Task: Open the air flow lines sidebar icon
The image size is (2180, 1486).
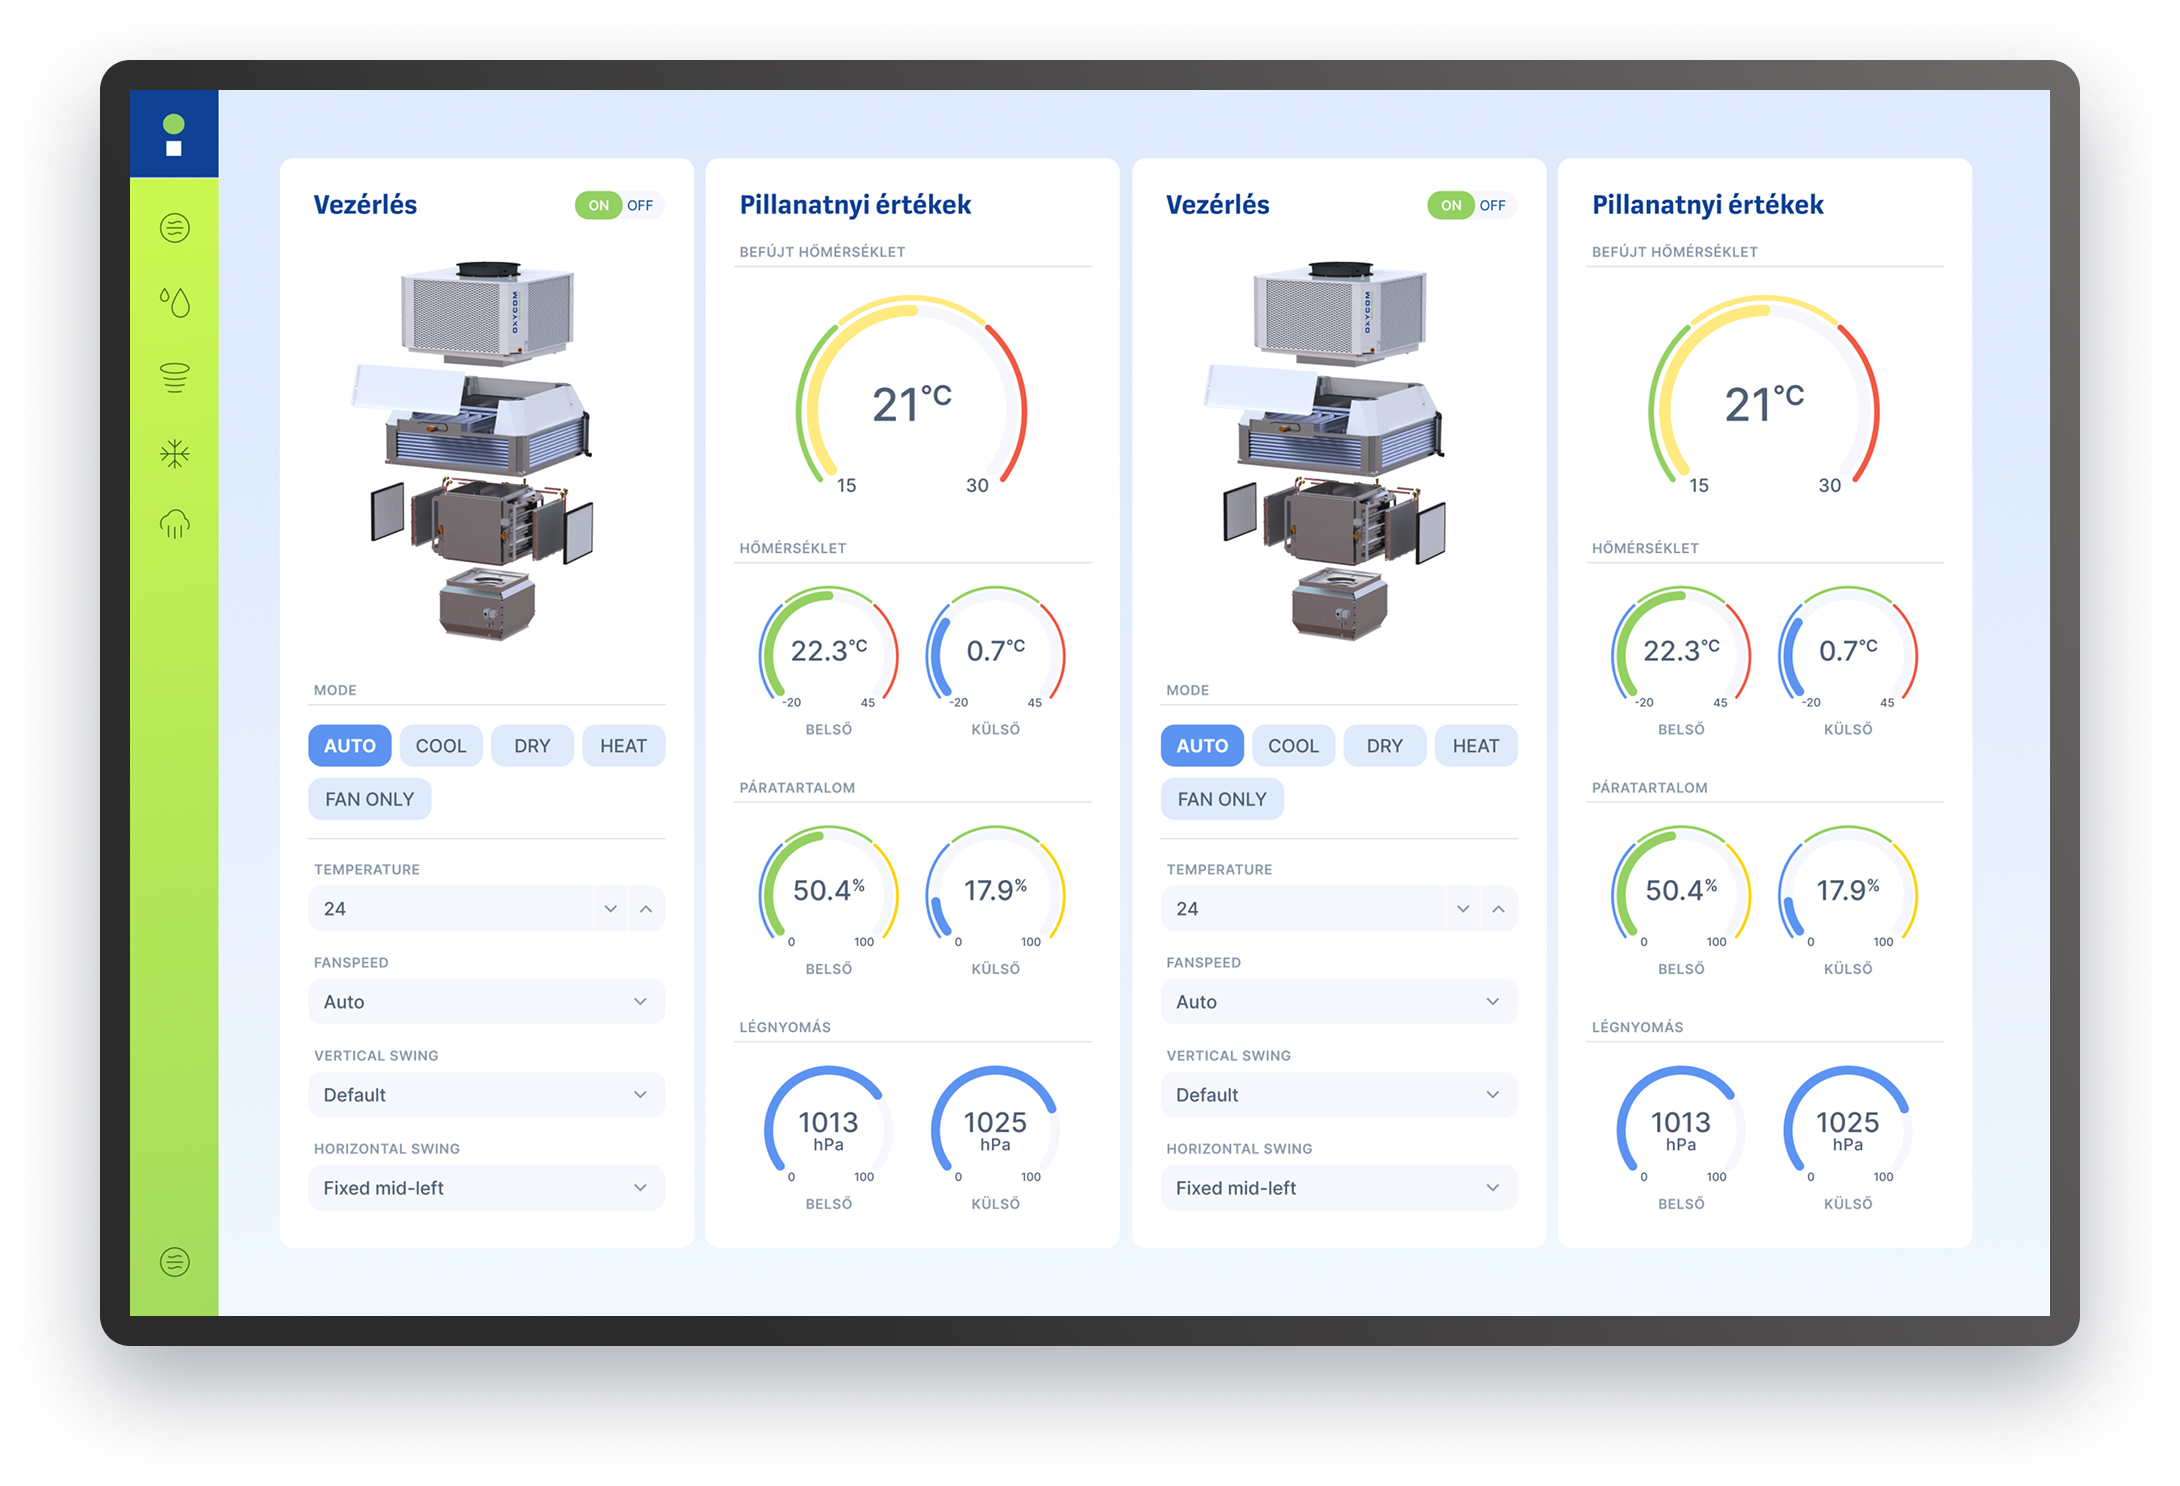Action: tap(175, 228)
